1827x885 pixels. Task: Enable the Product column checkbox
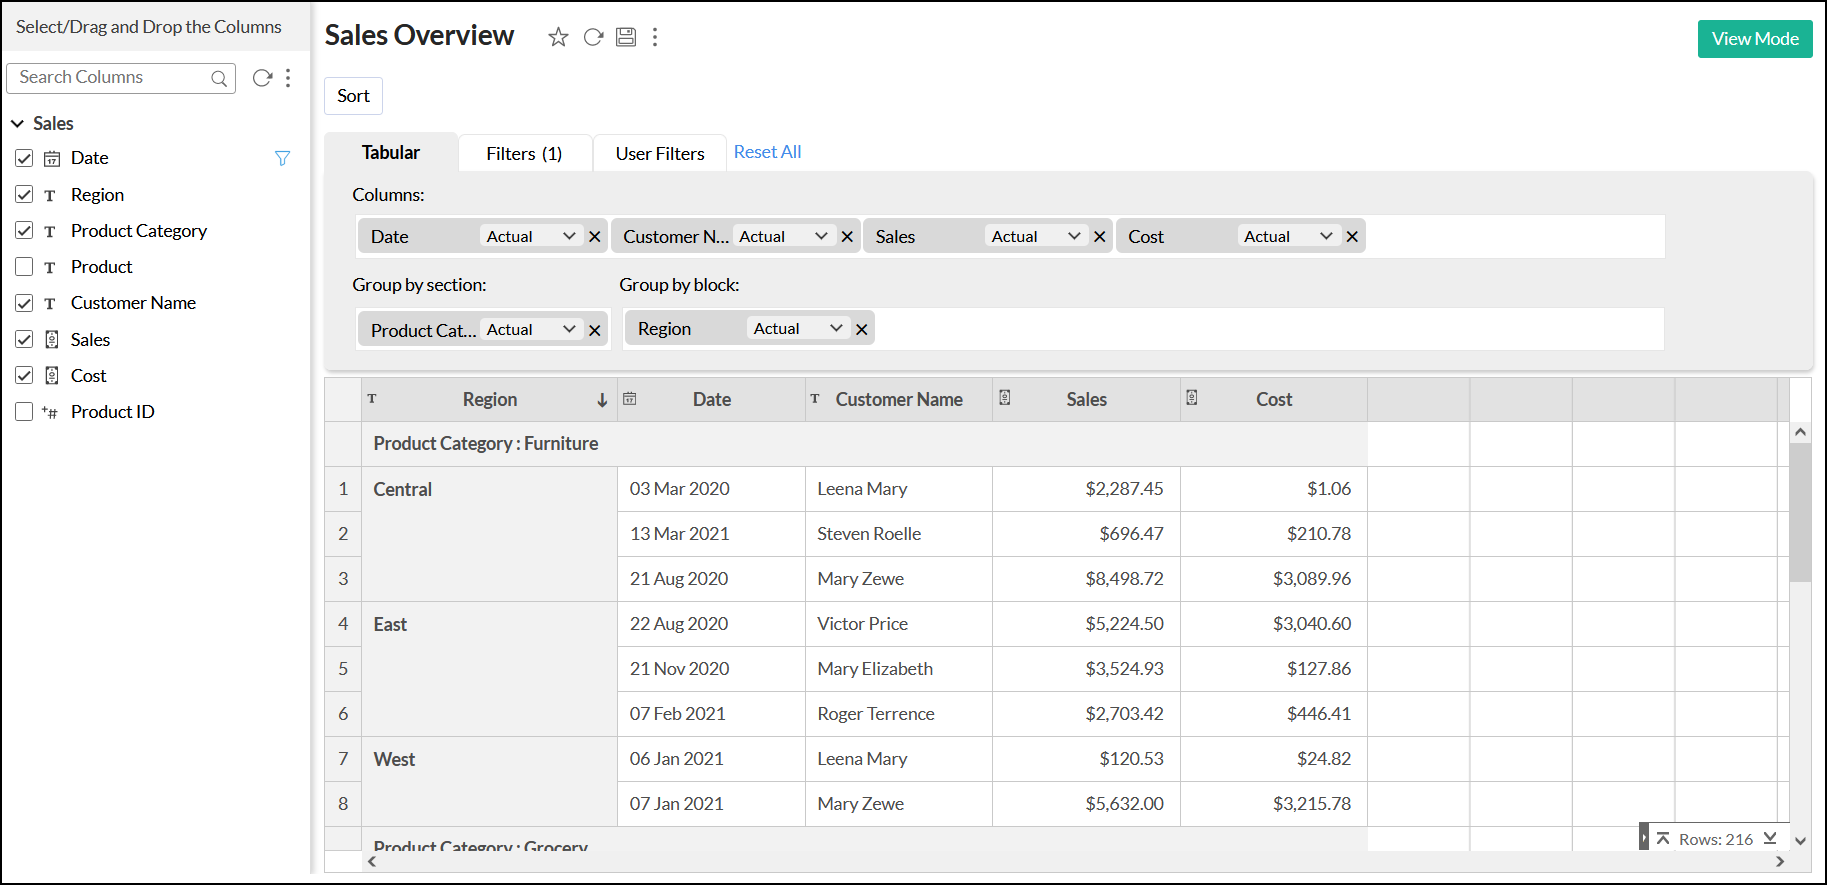click(24, 267)
